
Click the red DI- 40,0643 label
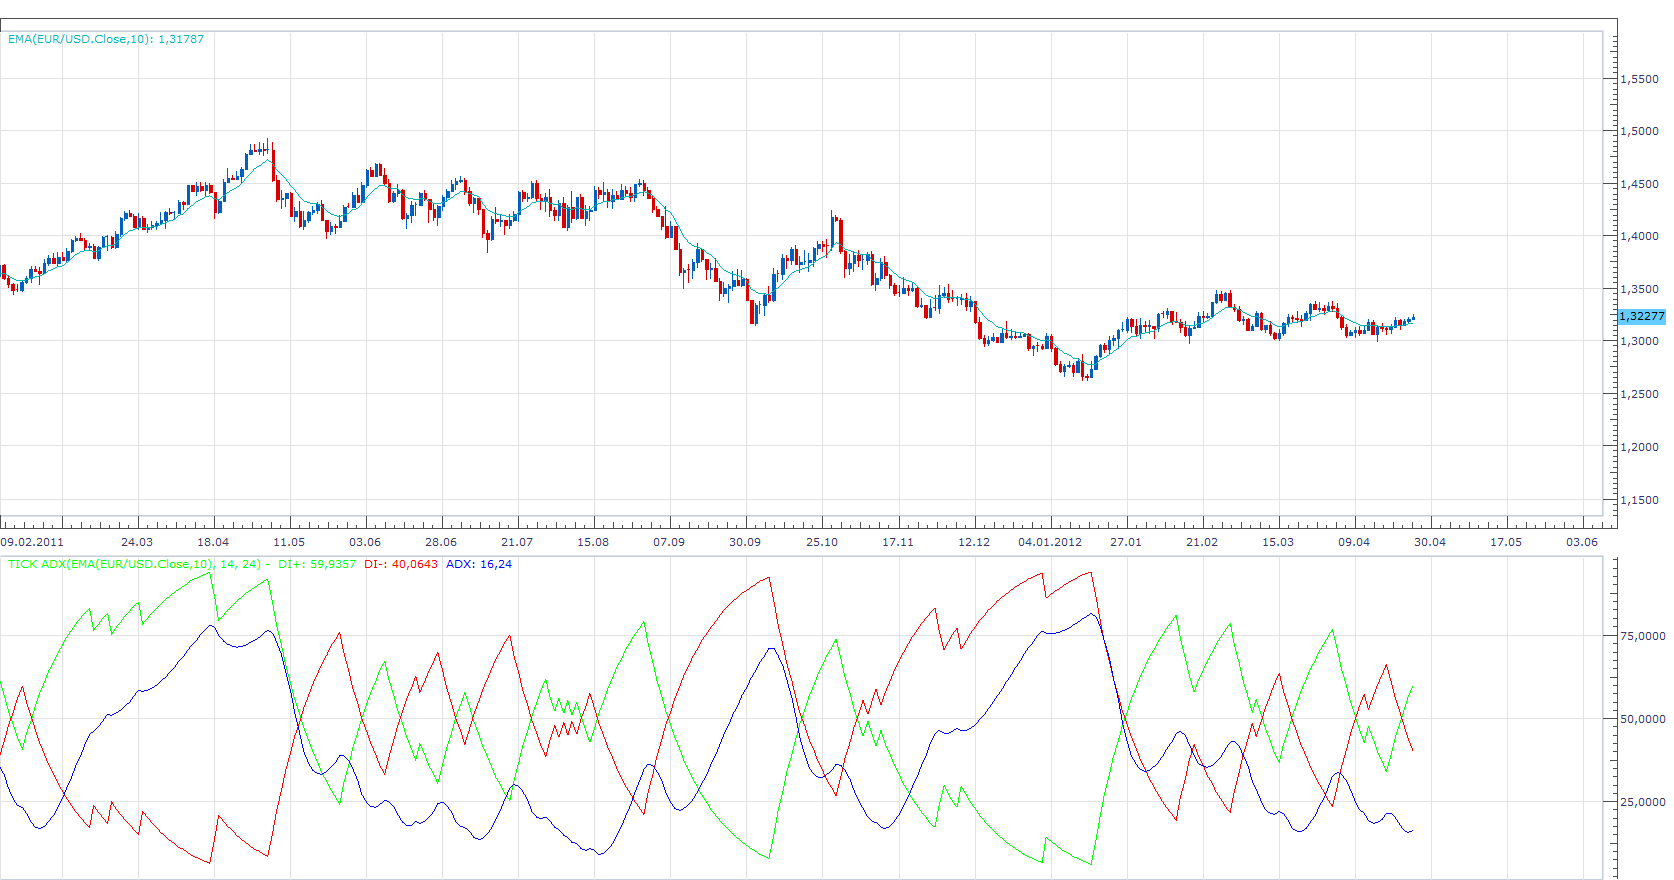401,564
